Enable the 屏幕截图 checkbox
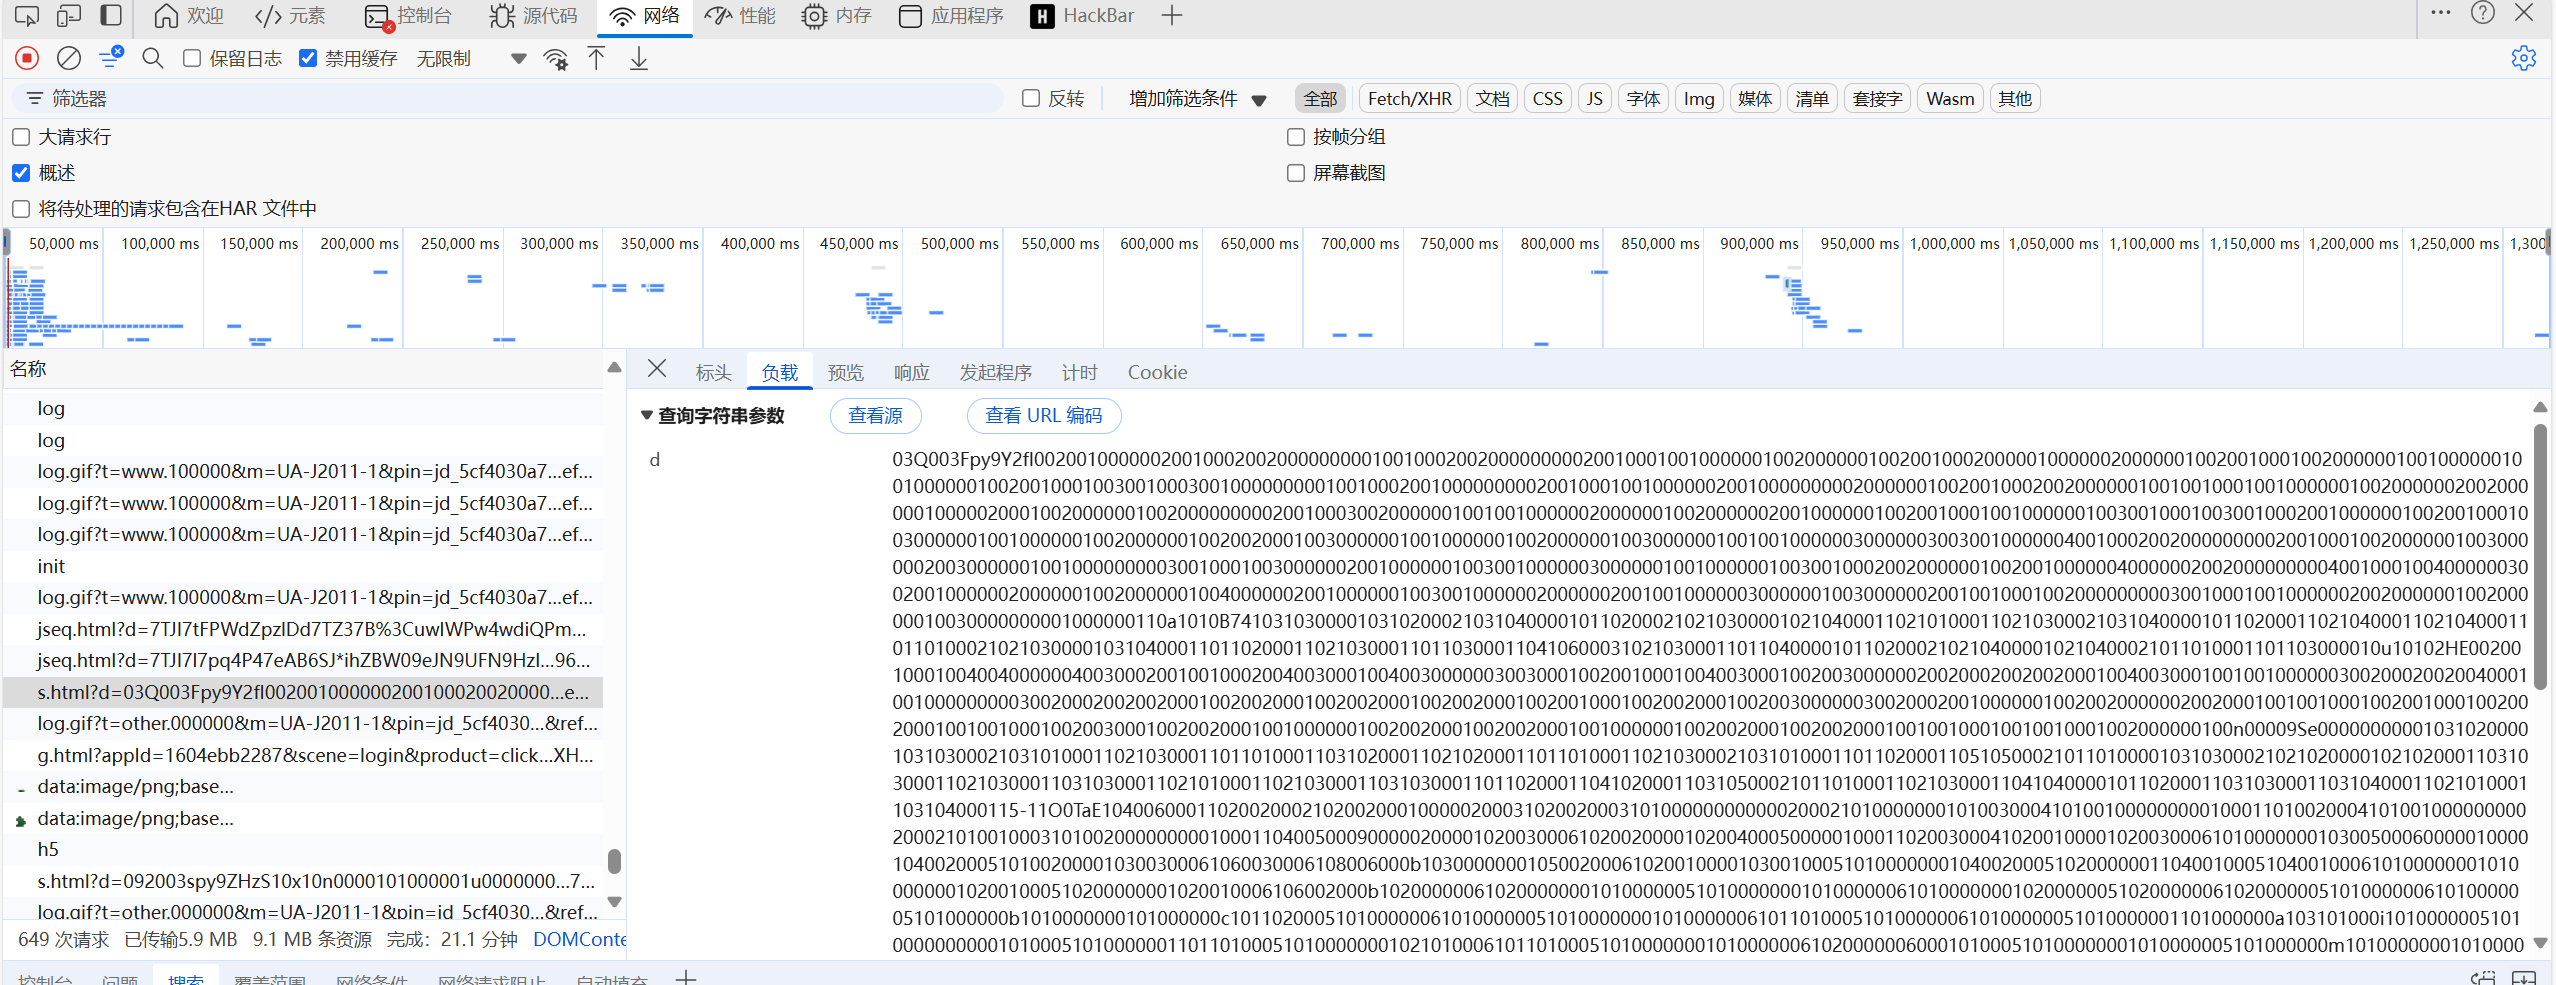Image resolution: width=2556 pixels, height=985 pixels. coord(1296,173)
